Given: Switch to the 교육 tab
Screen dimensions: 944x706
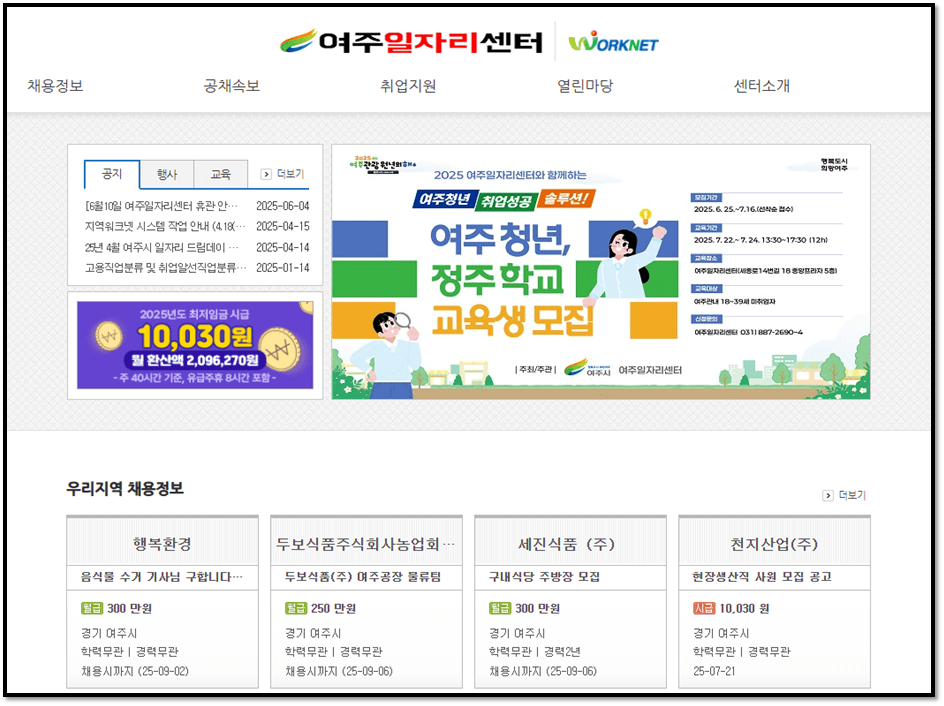Looking at the screenshot, I should coord(220,174).
